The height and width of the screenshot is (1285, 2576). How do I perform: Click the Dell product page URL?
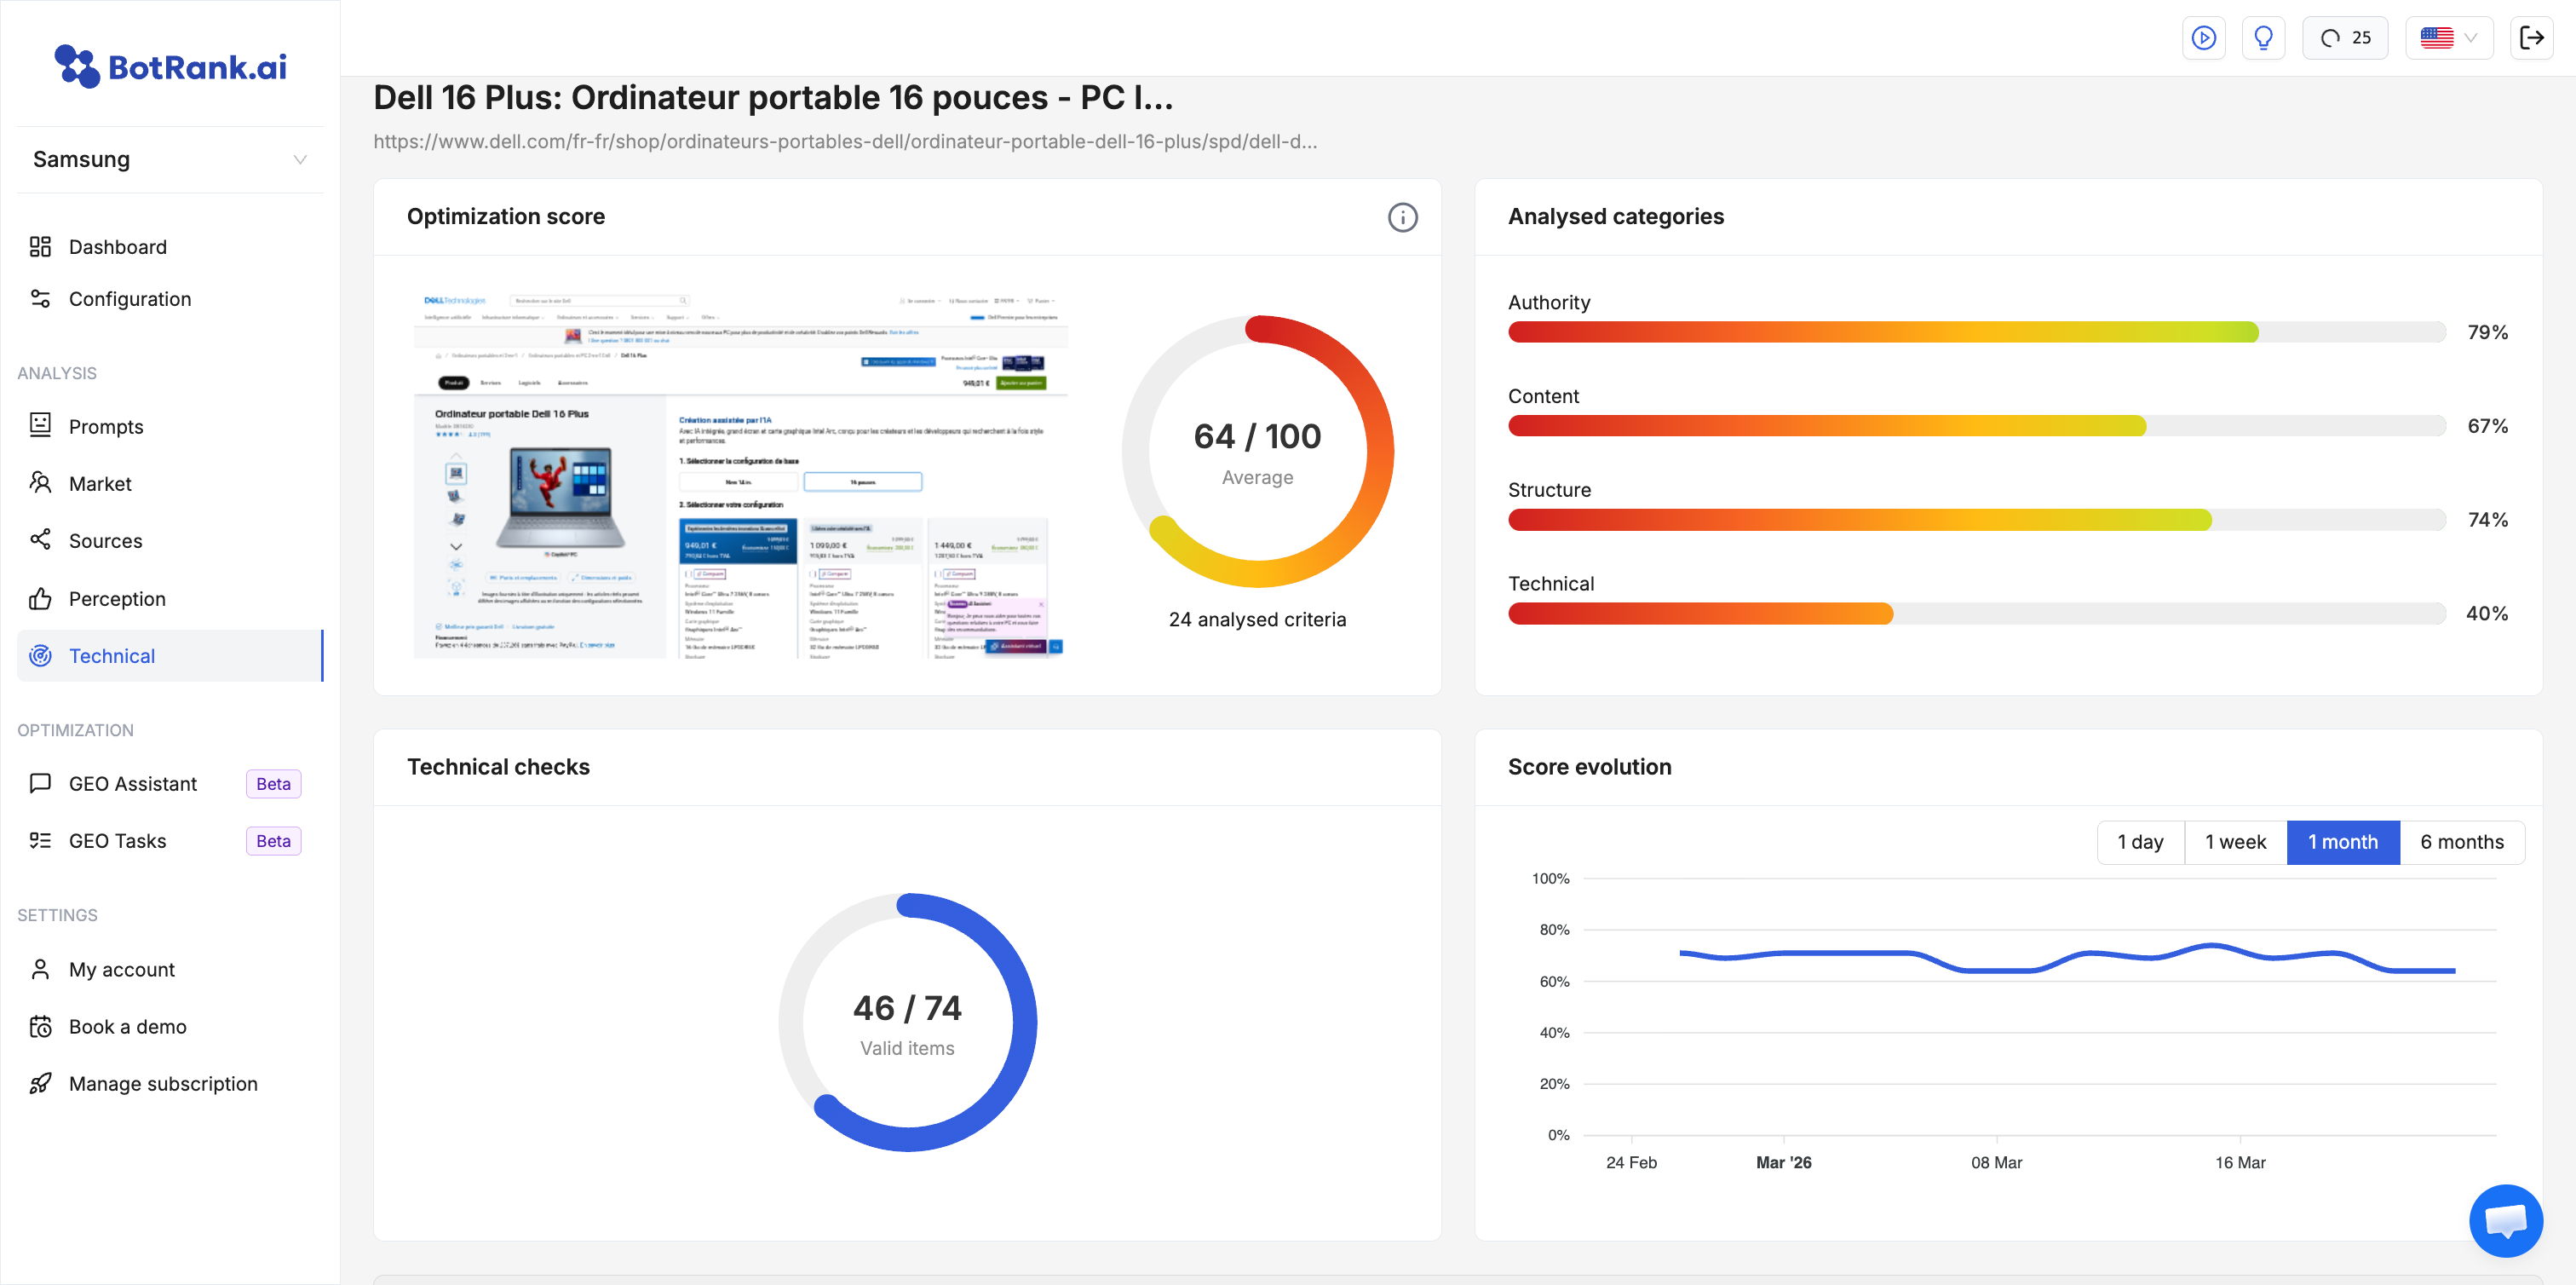(x=845, y=142)
